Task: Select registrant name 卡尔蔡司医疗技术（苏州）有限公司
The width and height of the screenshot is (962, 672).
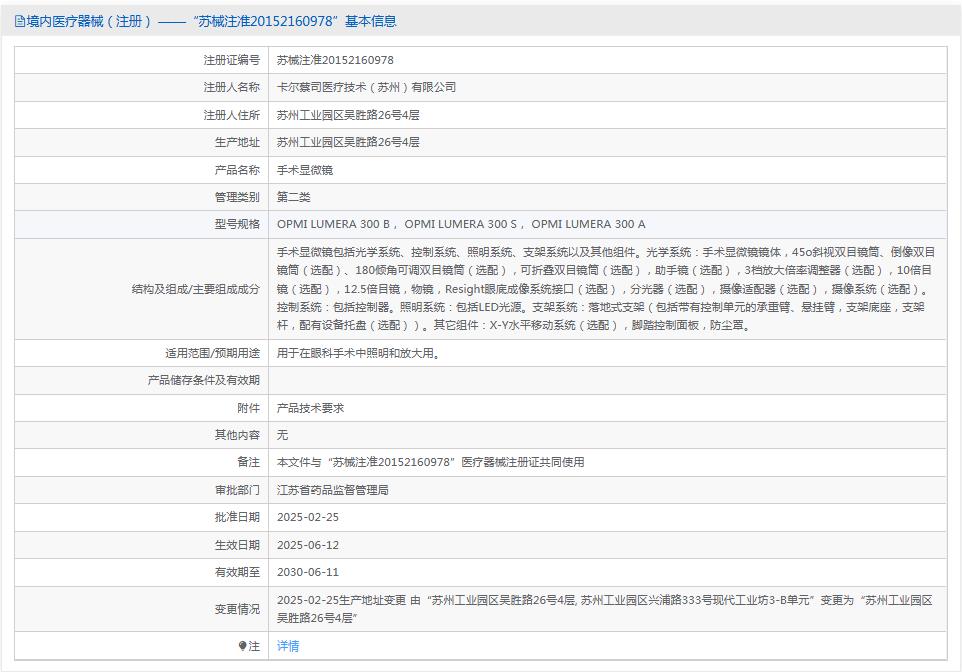Action: pyautogui.click(x=366, y=87)
